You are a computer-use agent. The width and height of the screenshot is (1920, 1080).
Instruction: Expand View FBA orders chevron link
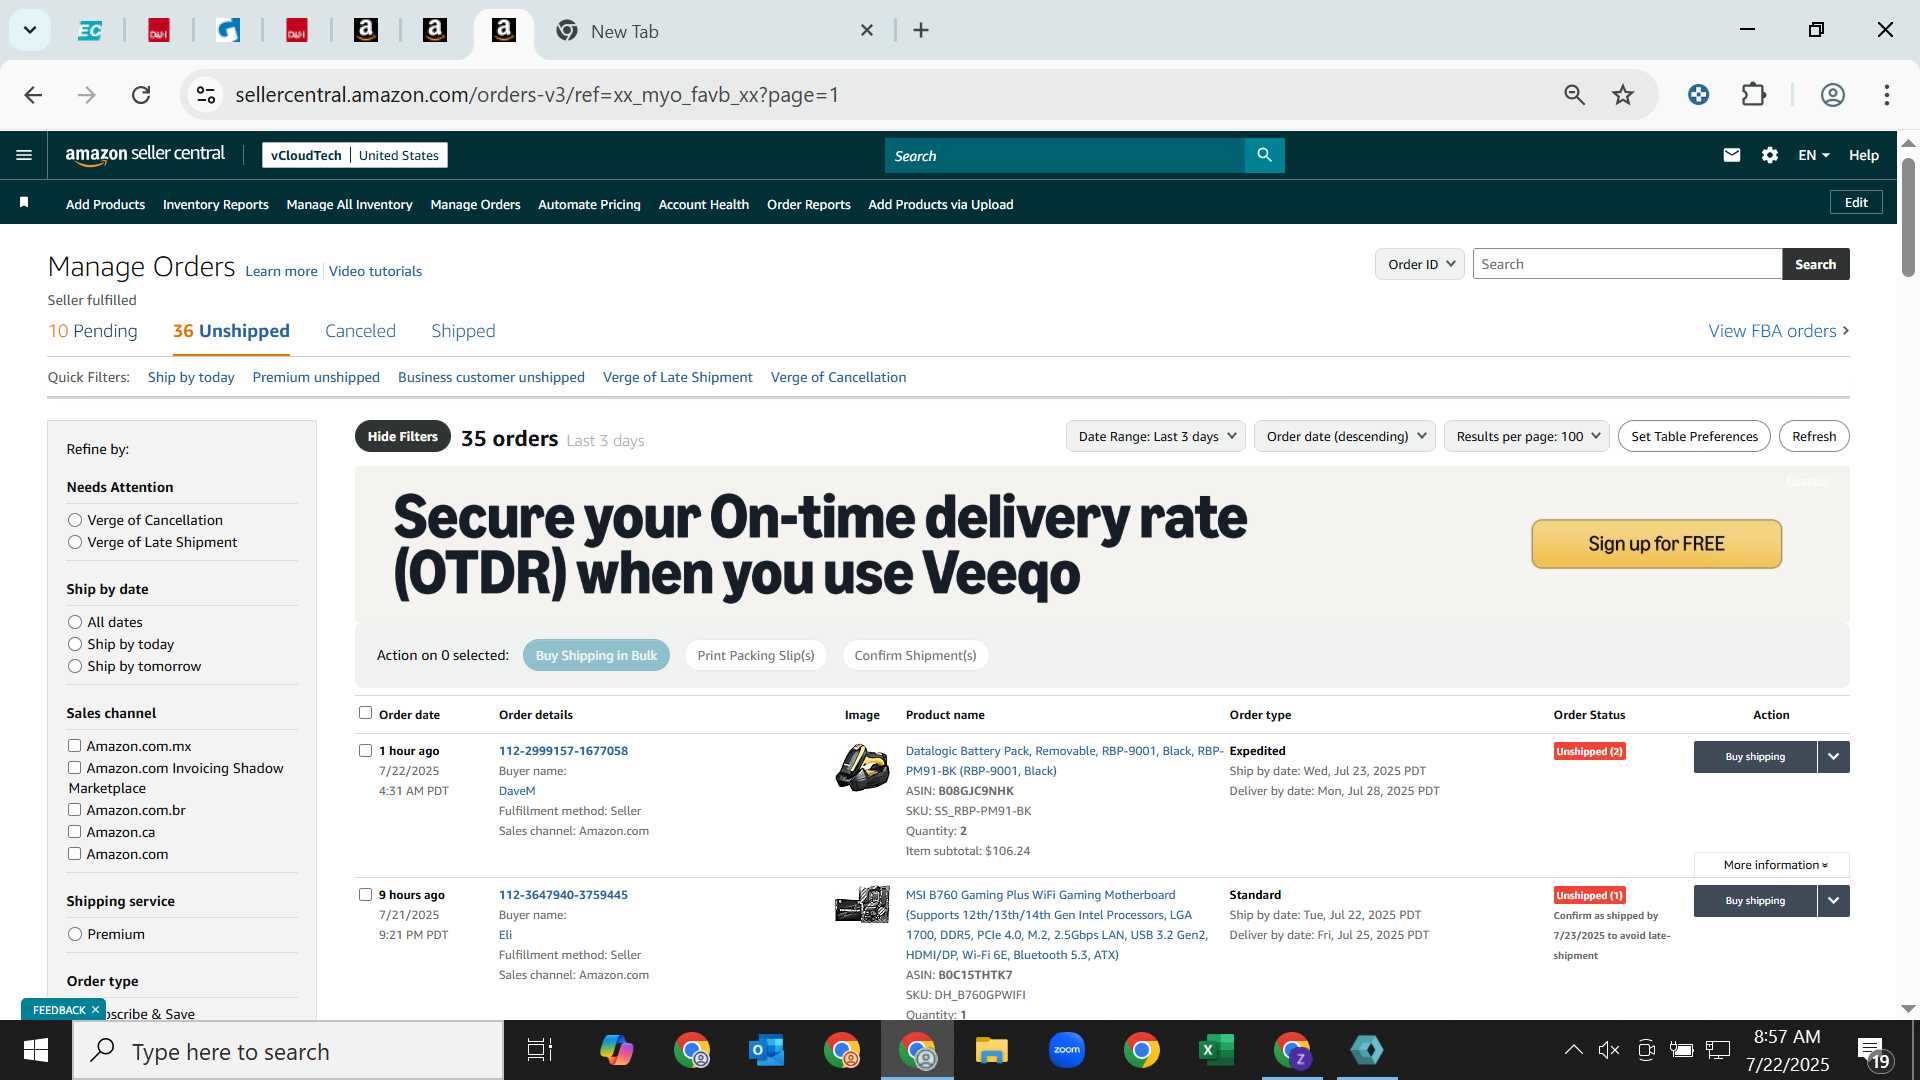point(1779,331)
